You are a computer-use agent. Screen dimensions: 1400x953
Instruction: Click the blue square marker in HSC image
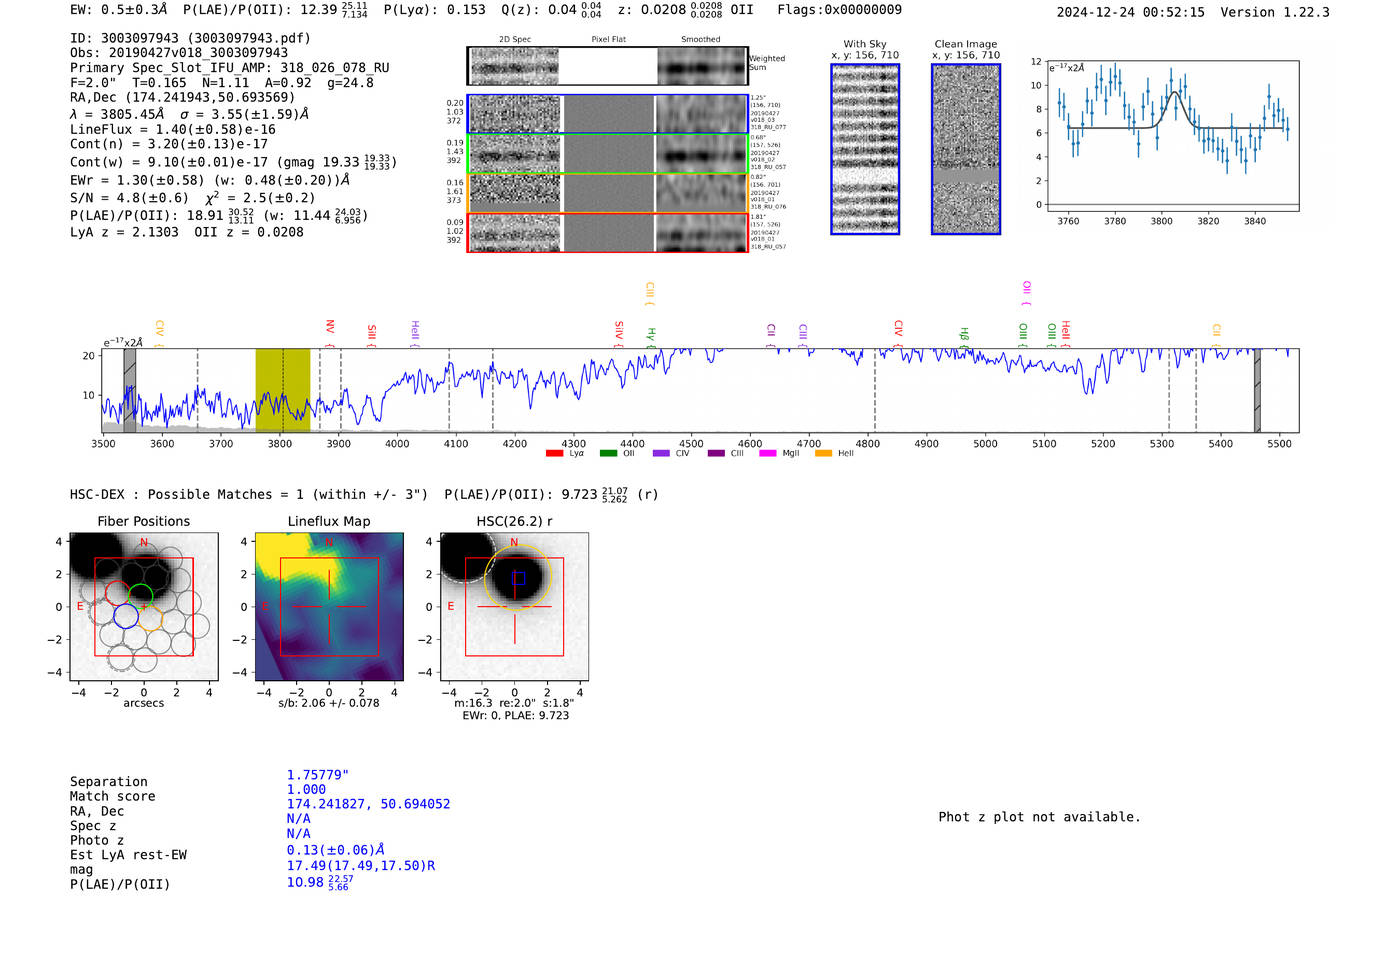click(x=518, y=578)
